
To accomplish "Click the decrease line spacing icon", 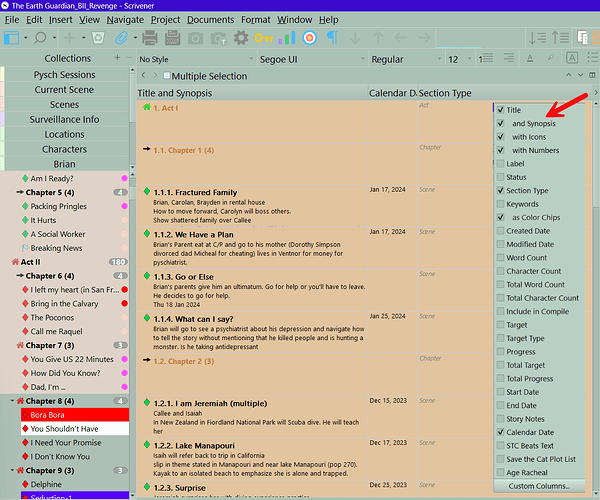I will 560,37.
